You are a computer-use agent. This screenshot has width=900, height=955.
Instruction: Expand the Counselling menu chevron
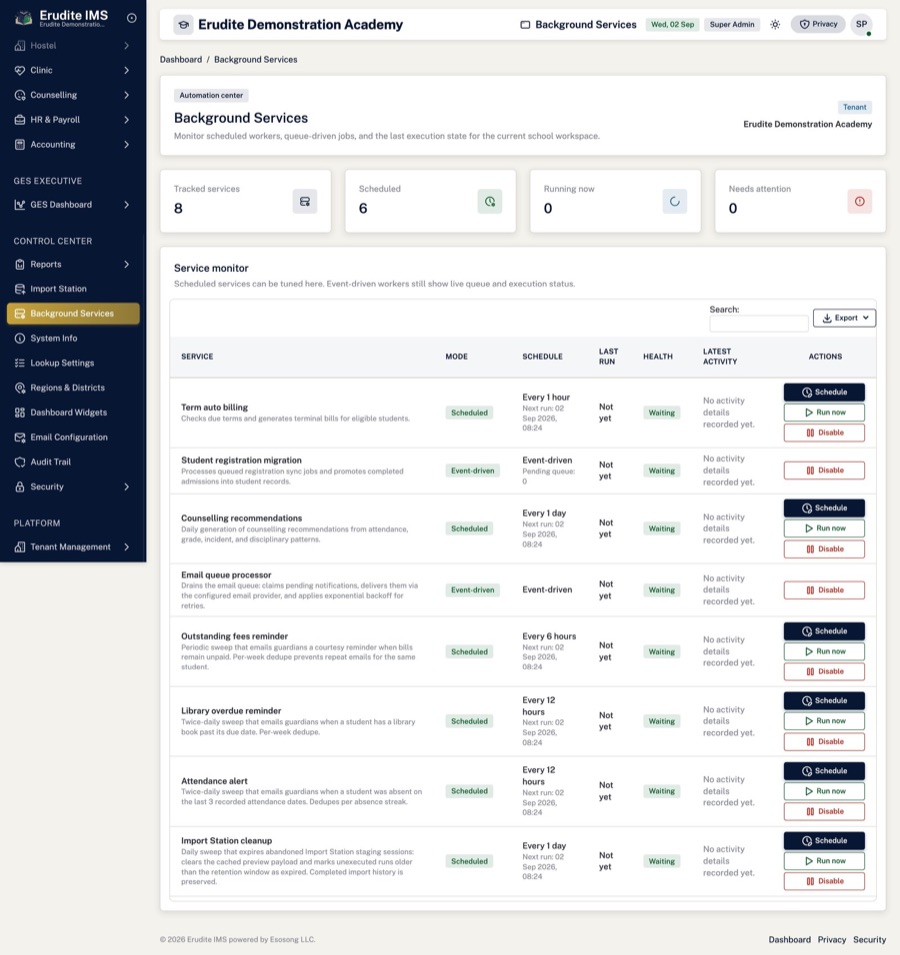point(126,95)
